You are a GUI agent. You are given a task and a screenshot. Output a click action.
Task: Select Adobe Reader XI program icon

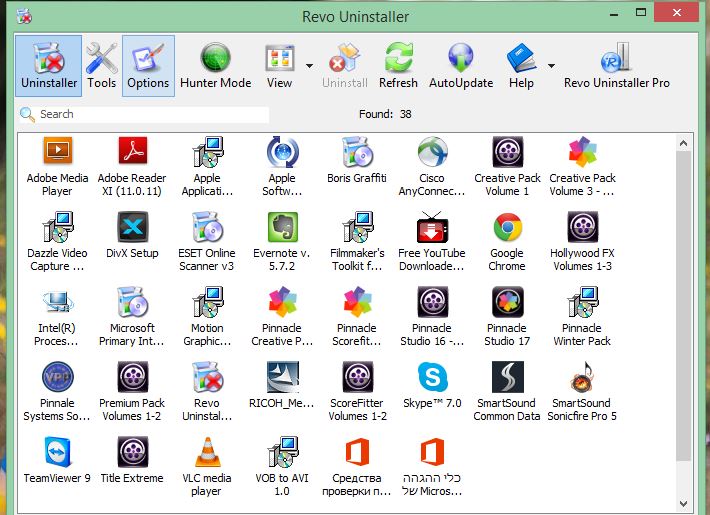coord(133,153)
